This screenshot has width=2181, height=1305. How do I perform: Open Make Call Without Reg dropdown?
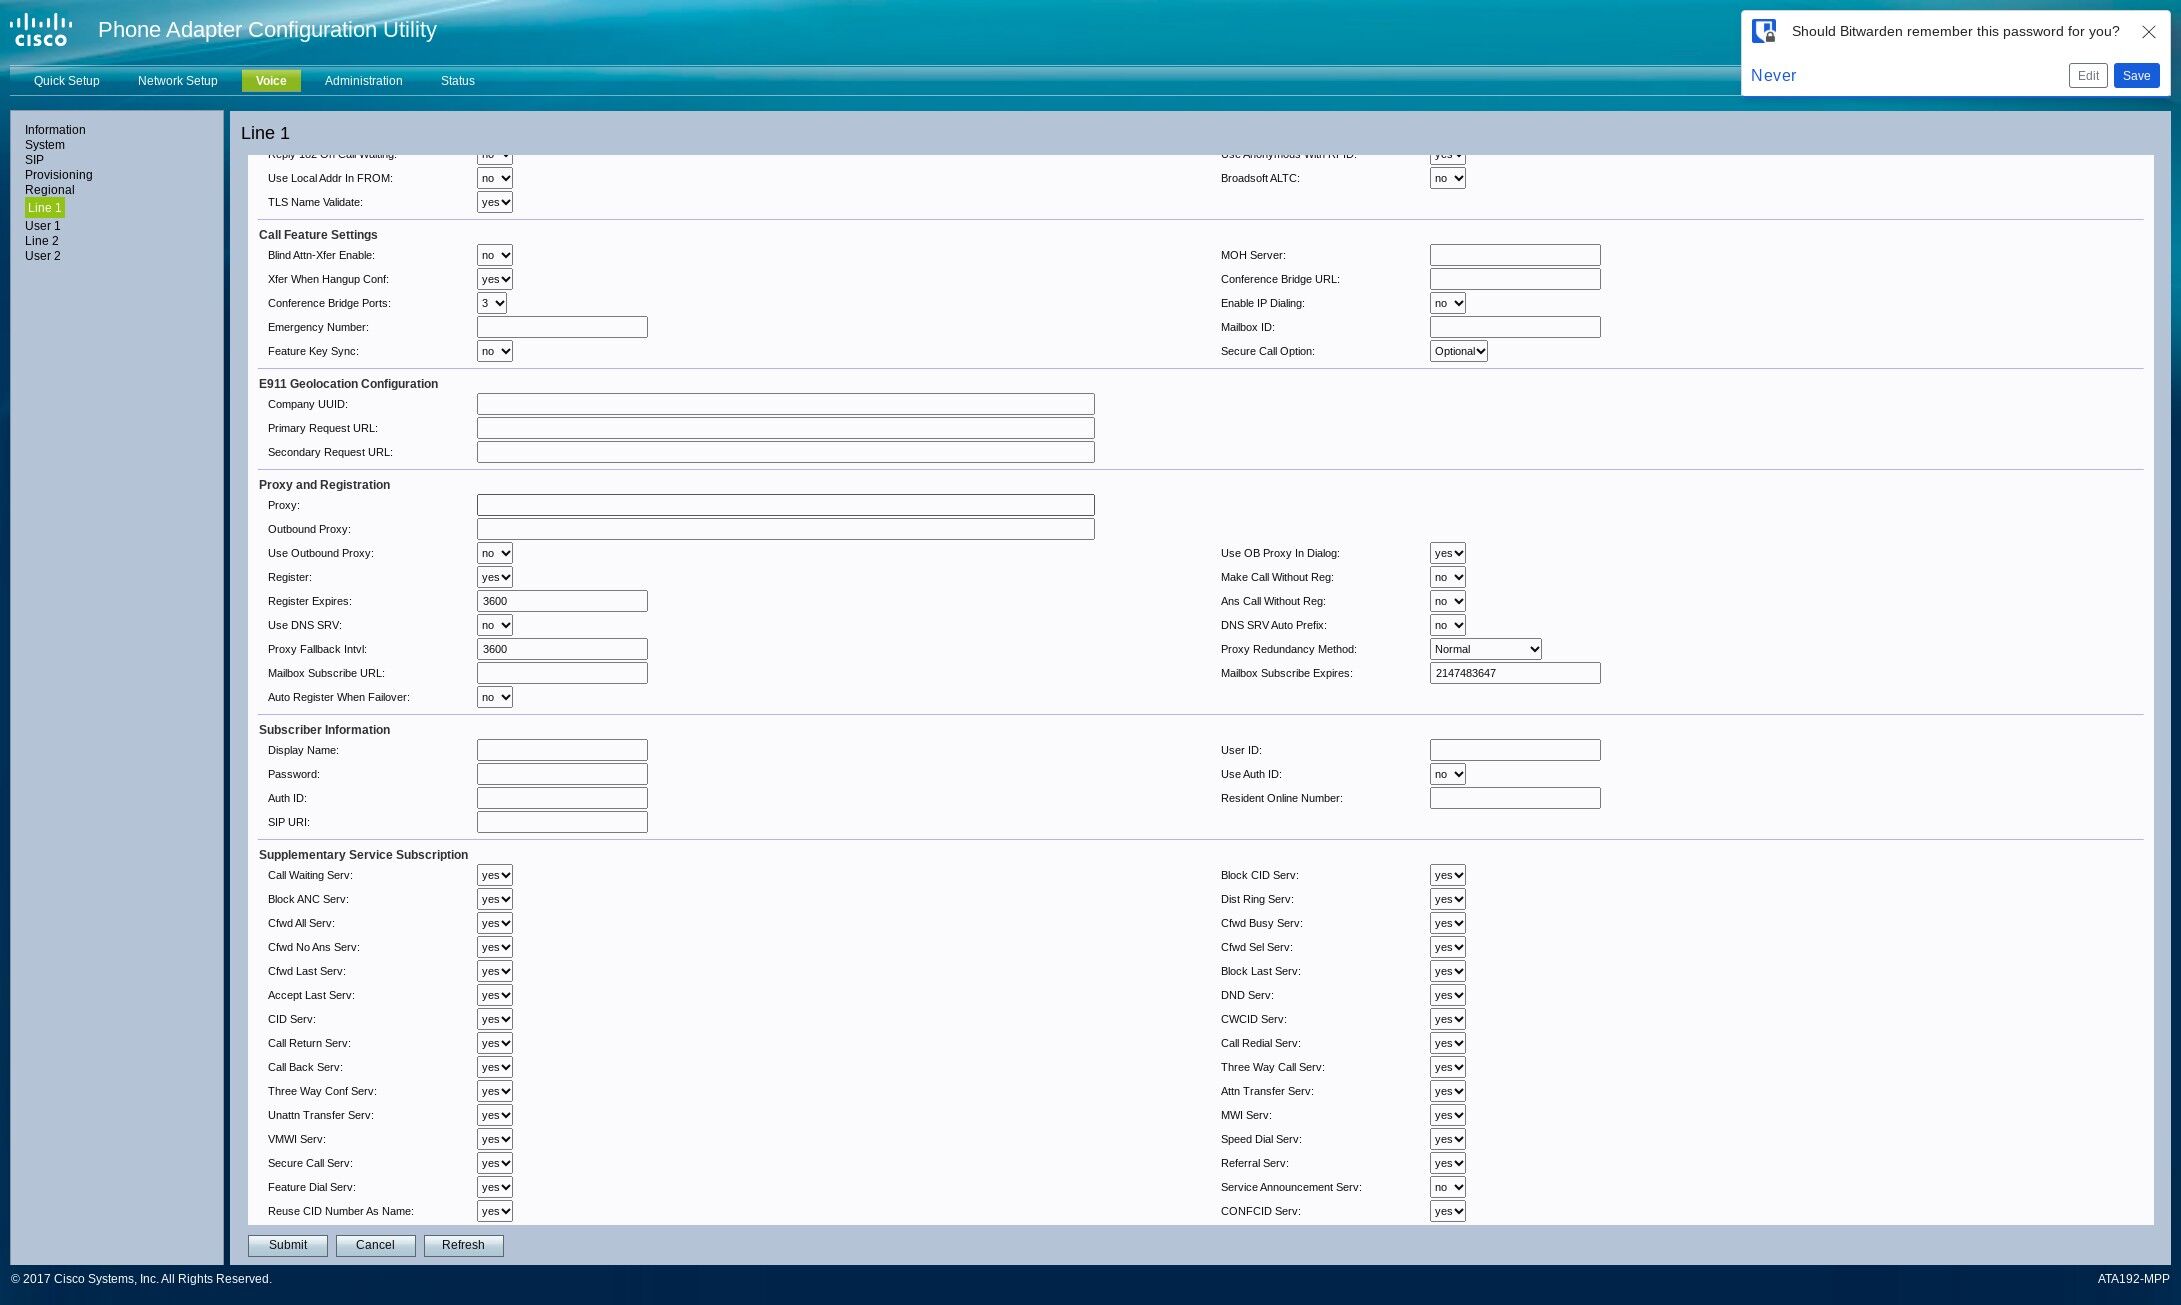(x=1448, y=578)
